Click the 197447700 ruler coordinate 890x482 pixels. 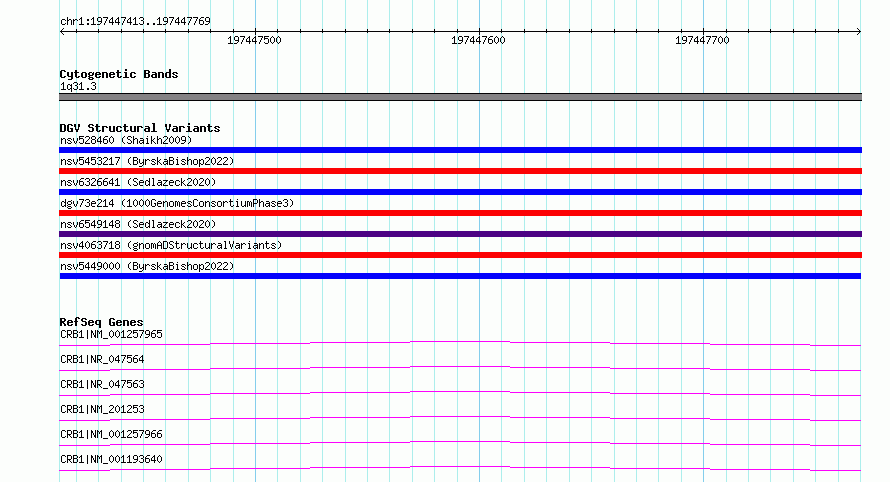click(x=702, y=40)
